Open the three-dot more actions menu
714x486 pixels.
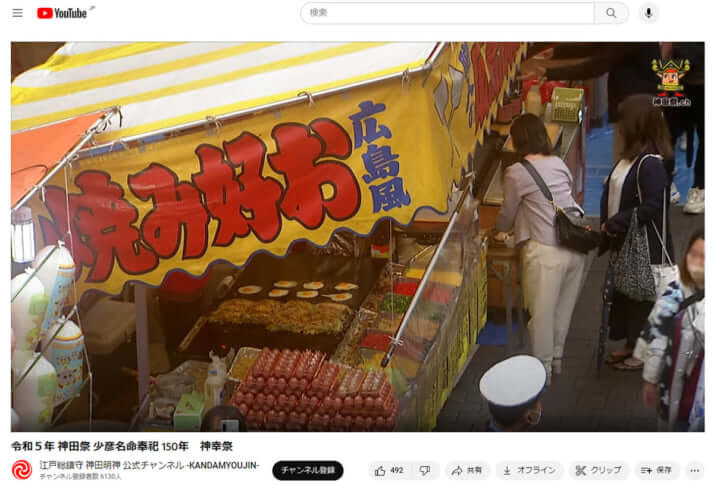pos(694,470)
